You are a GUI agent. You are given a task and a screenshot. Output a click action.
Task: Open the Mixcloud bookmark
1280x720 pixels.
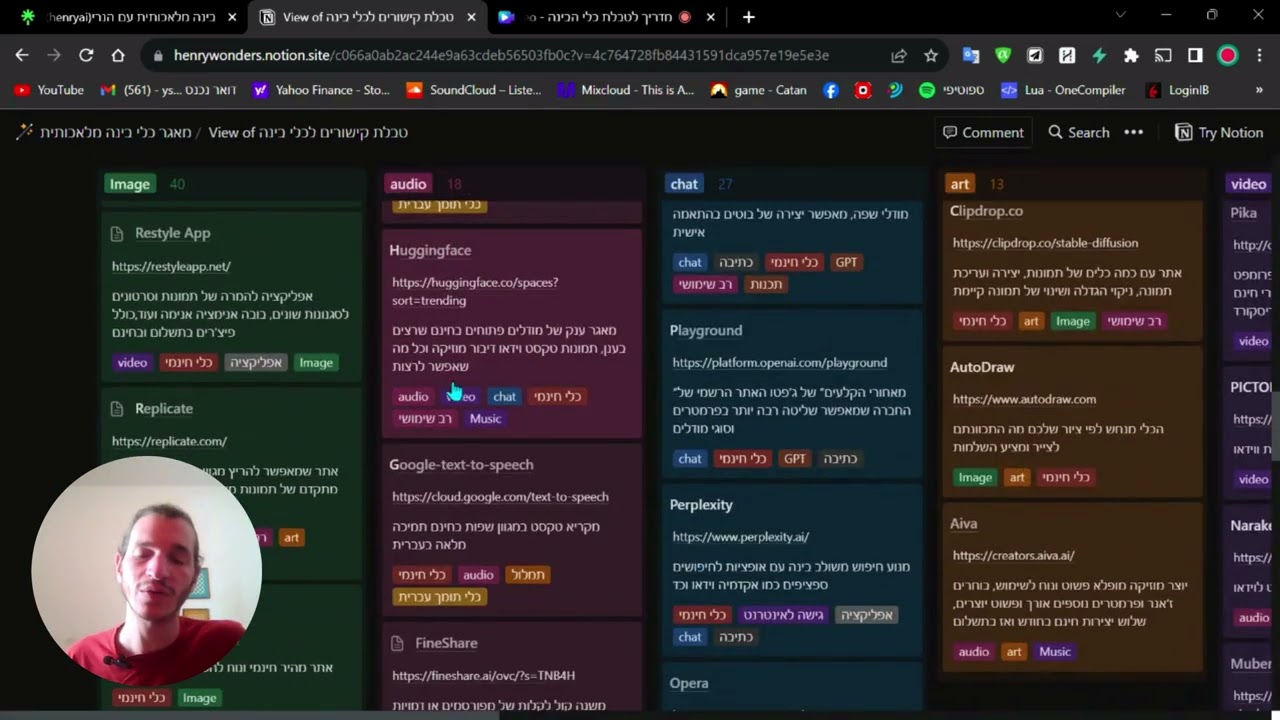tap(625, 90)
